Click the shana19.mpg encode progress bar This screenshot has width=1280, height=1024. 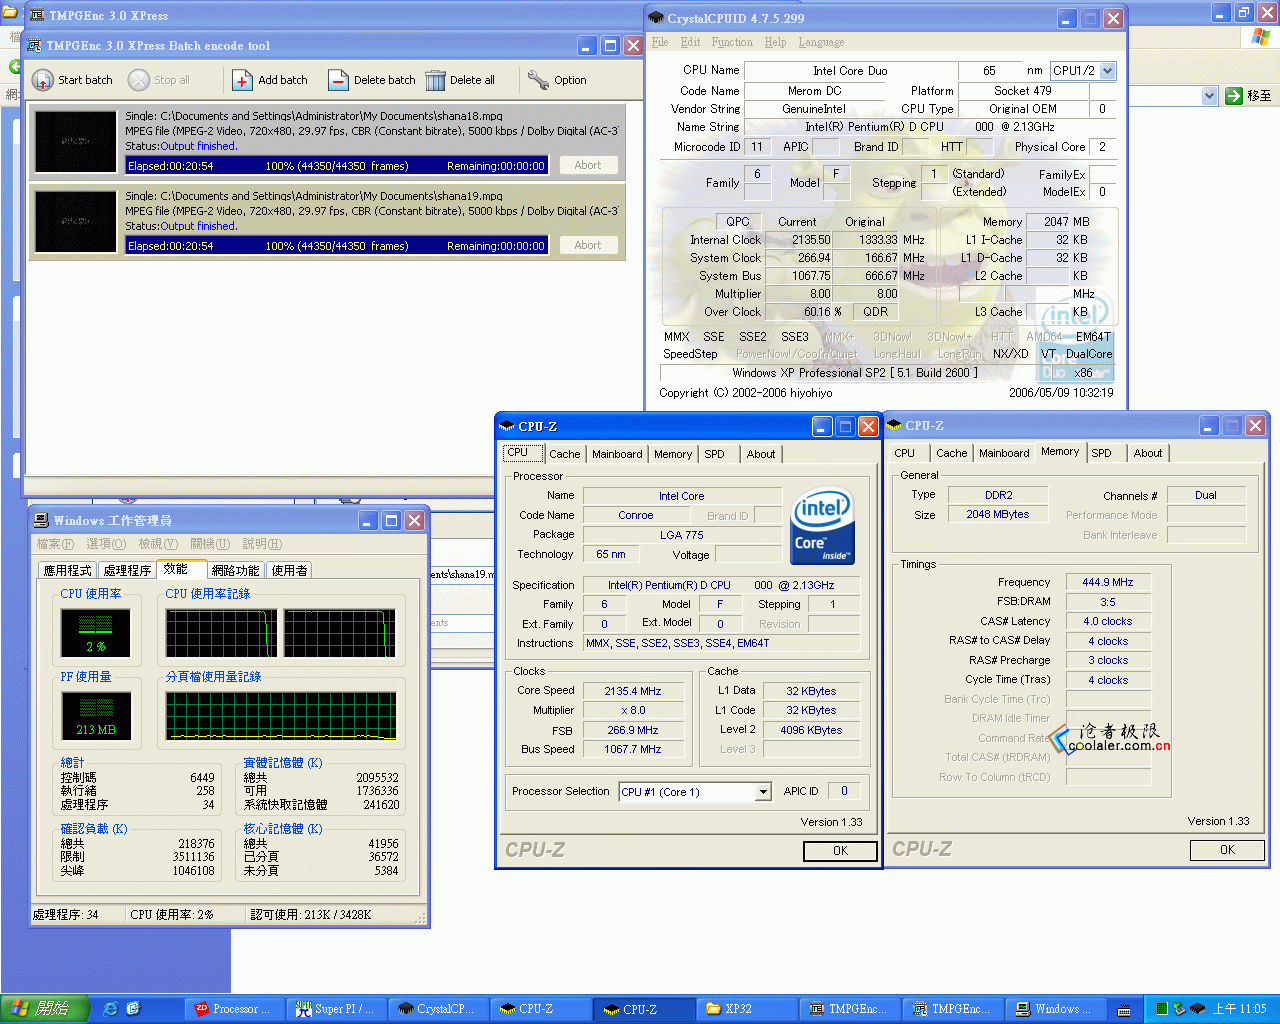pos(337,245)
